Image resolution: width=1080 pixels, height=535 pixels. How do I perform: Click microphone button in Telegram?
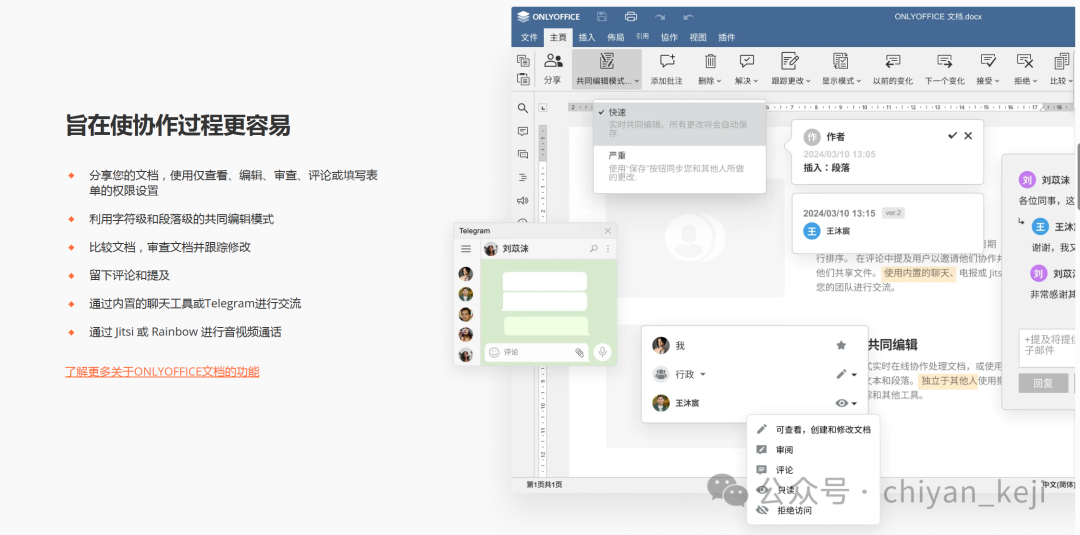pyautogui.click(x=603, y=352)
